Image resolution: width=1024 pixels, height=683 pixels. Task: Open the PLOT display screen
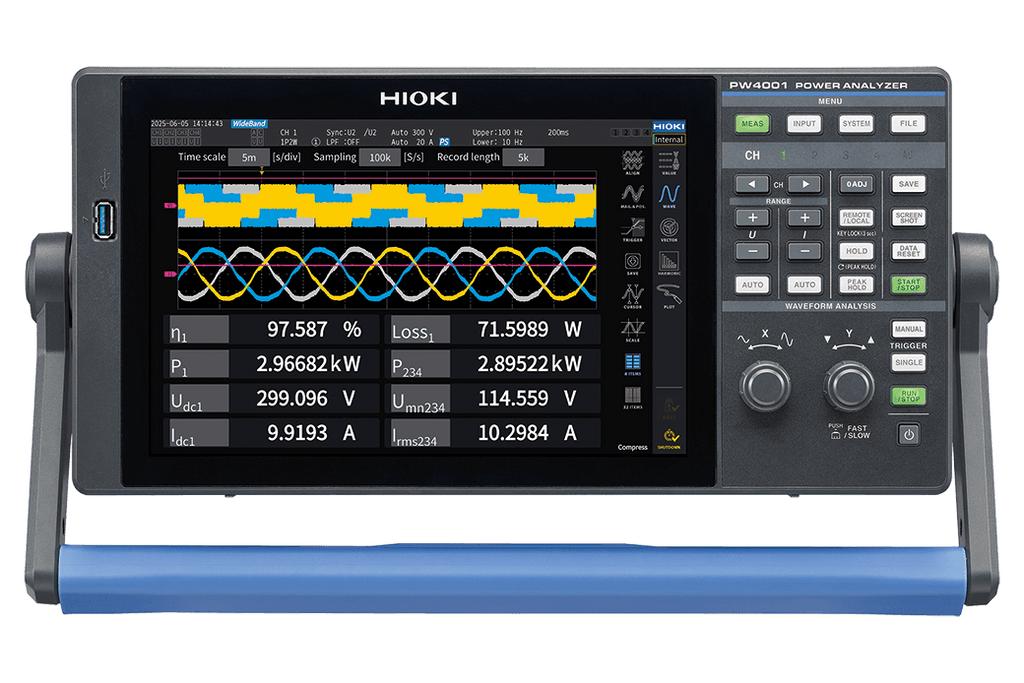point(669,297)
